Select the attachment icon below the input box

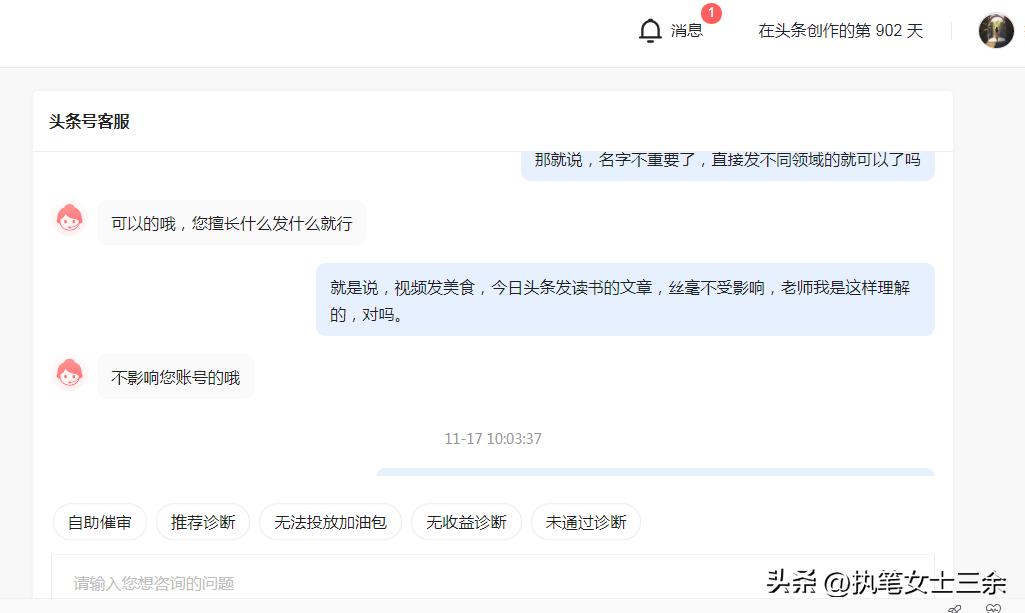955,608
